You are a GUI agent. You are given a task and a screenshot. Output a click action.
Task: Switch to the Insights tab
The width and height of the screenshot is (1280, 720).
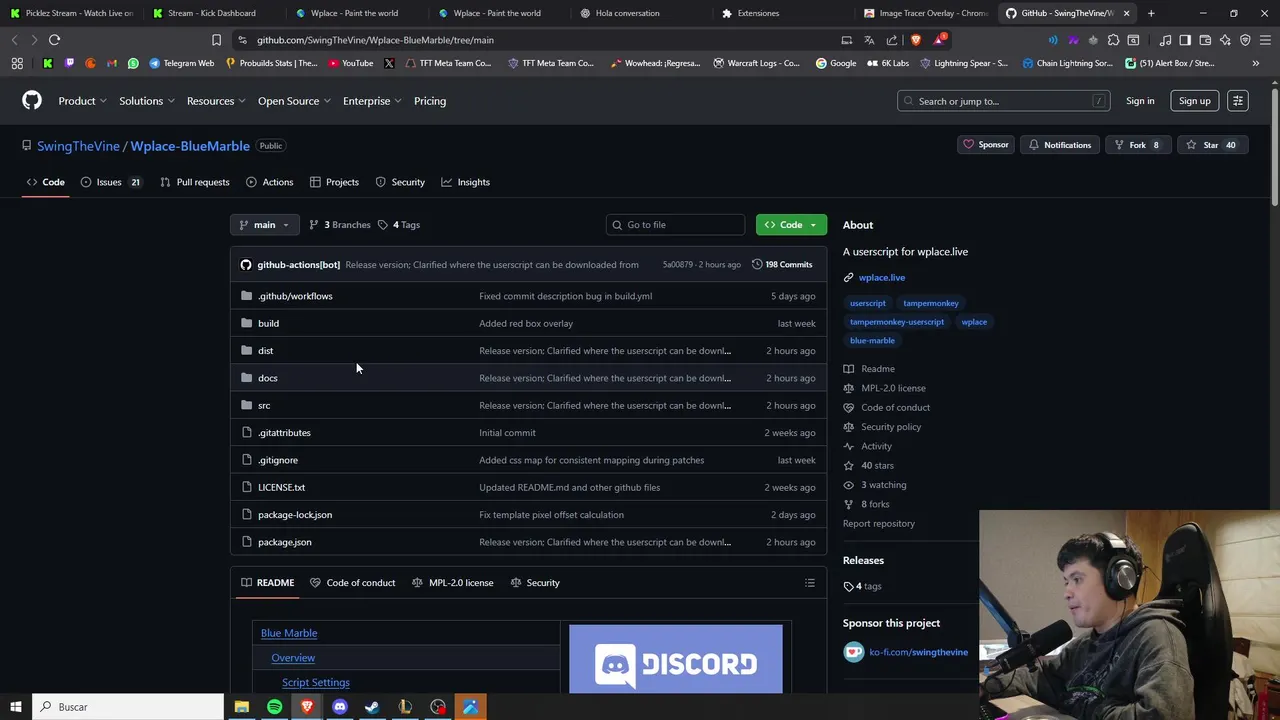pos(466,182)
